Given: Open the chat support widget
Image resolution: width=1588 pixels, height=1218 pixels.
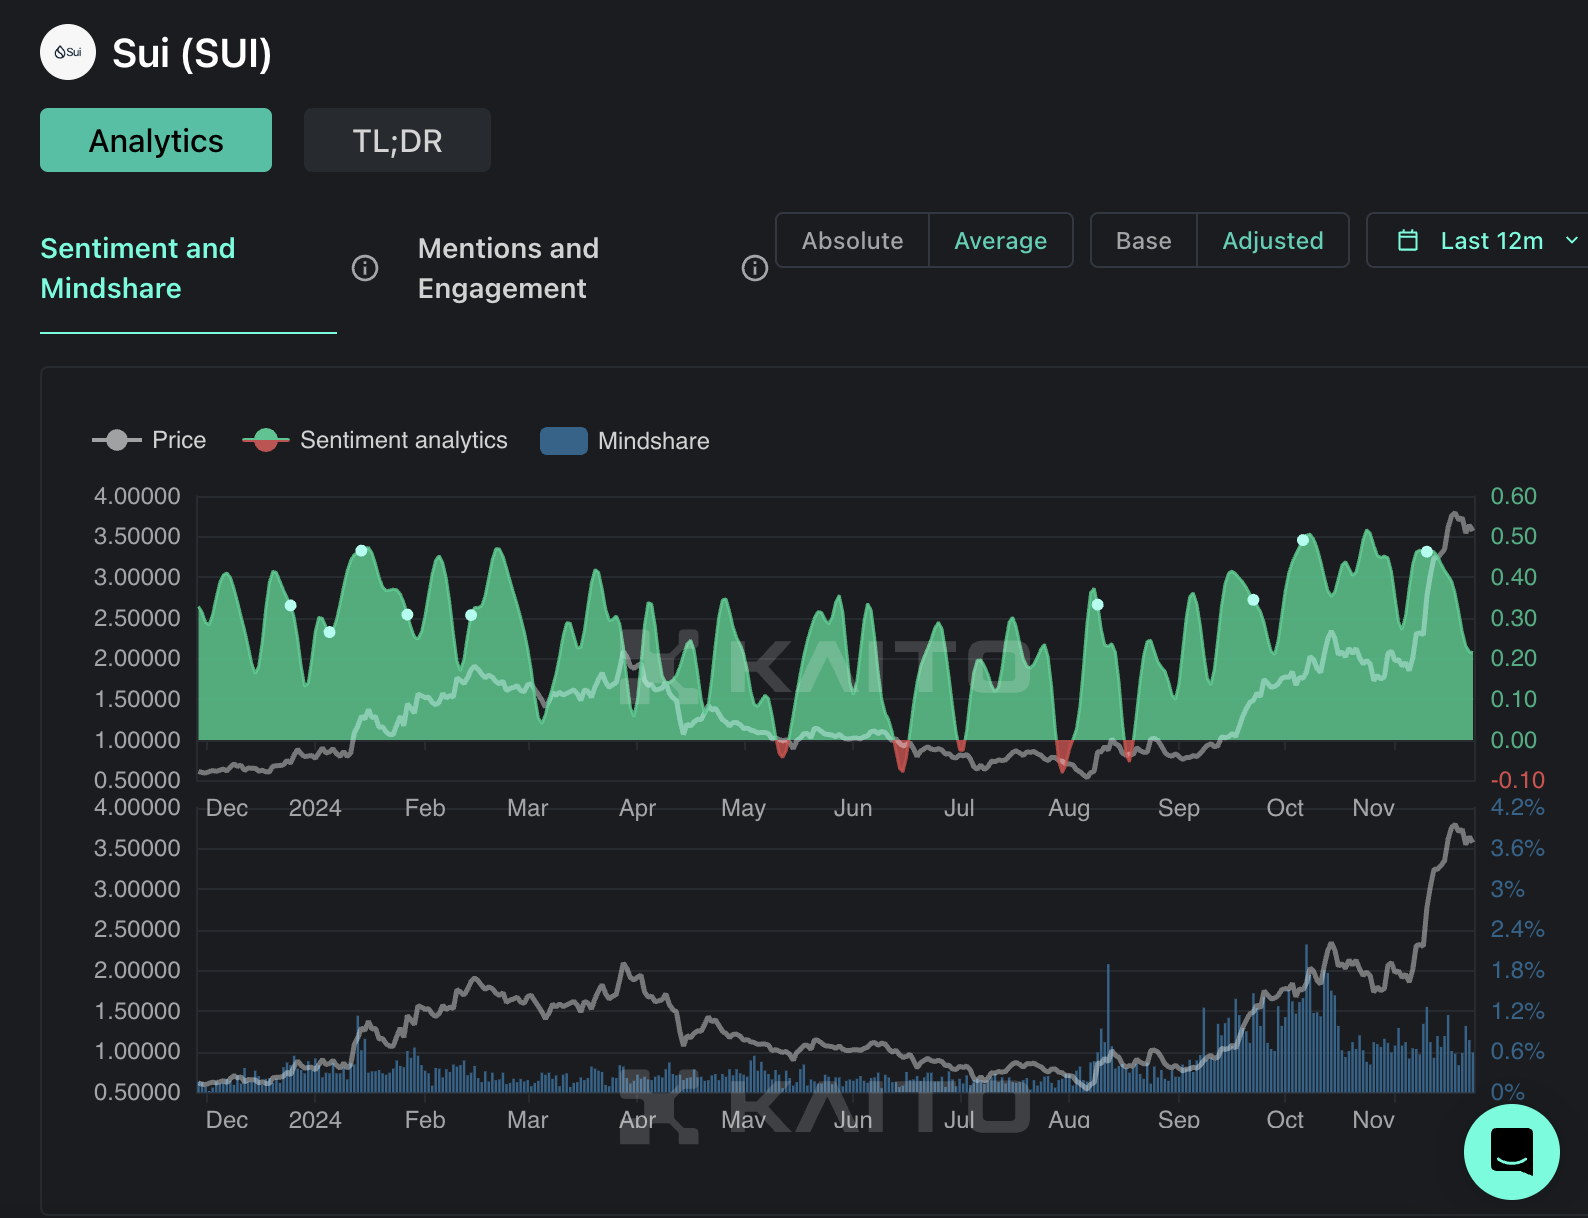Looking at the screenshot, I should pyautogui.click(x=1511, y=1152).
